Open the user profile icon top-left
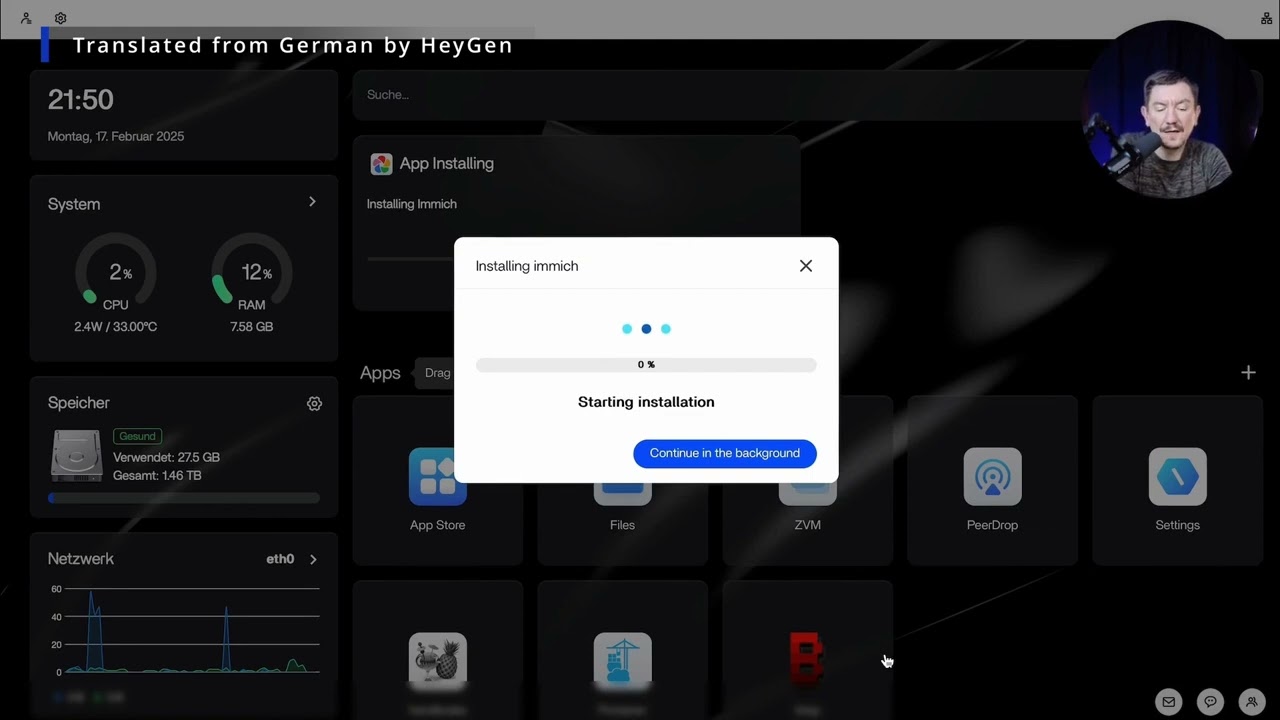This screenshot has width=1280, height=720. [x=26, y=18]
